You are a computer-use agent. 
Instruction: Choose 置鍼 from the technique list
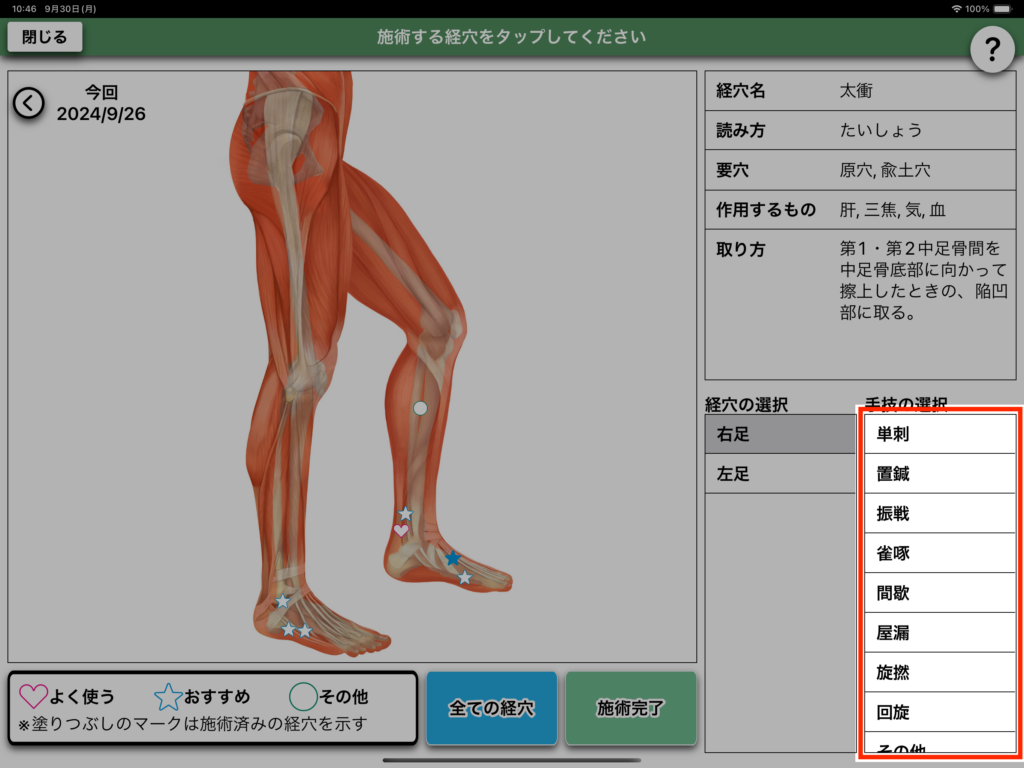(938, 474)
